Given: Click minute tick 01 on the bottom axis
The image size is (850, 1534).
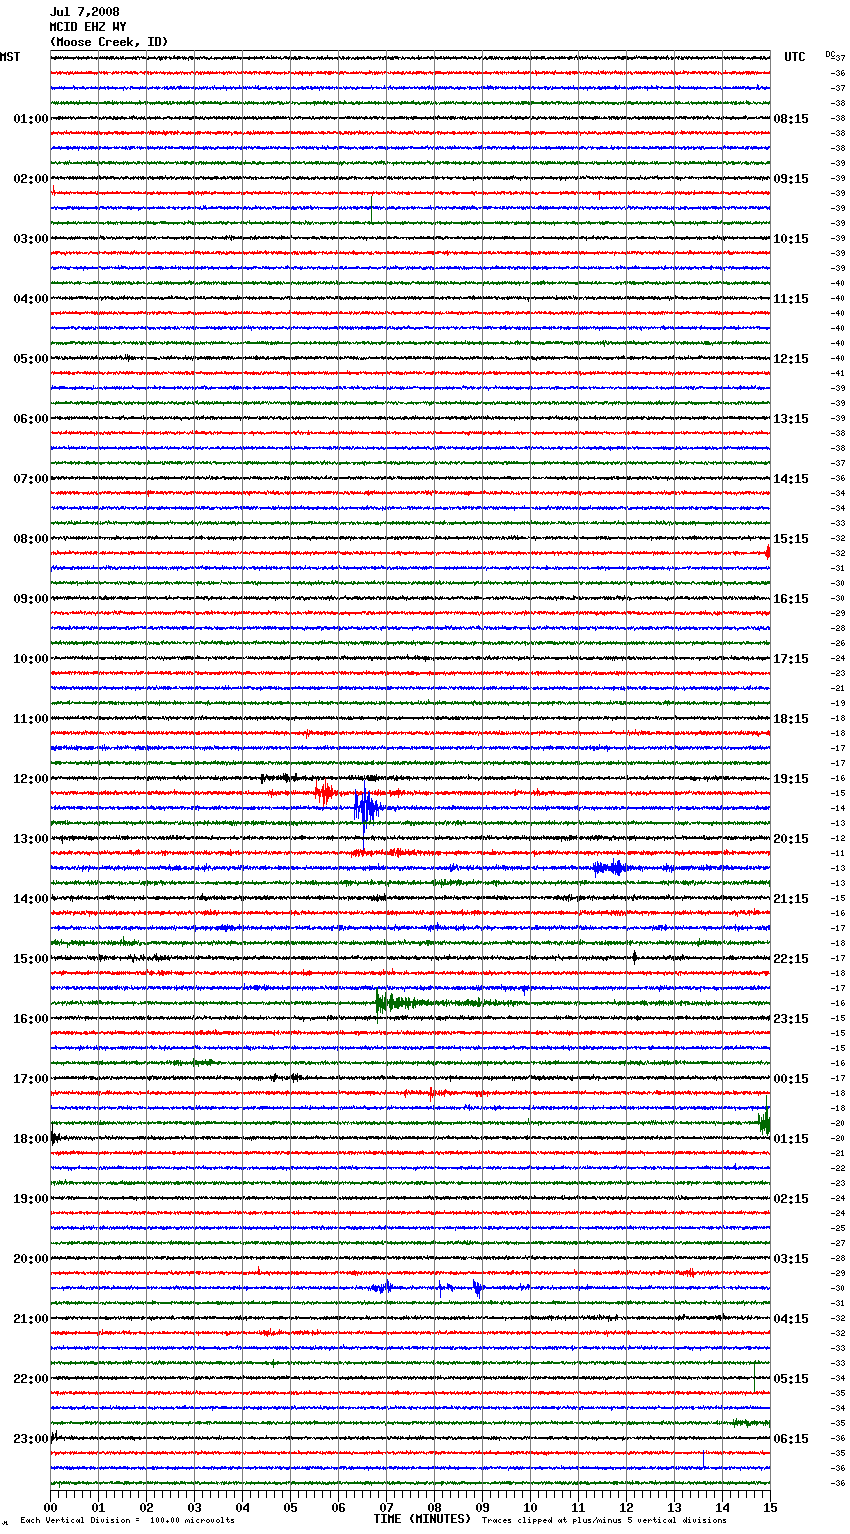Looking at the screenshot, I should point(98,1507).
